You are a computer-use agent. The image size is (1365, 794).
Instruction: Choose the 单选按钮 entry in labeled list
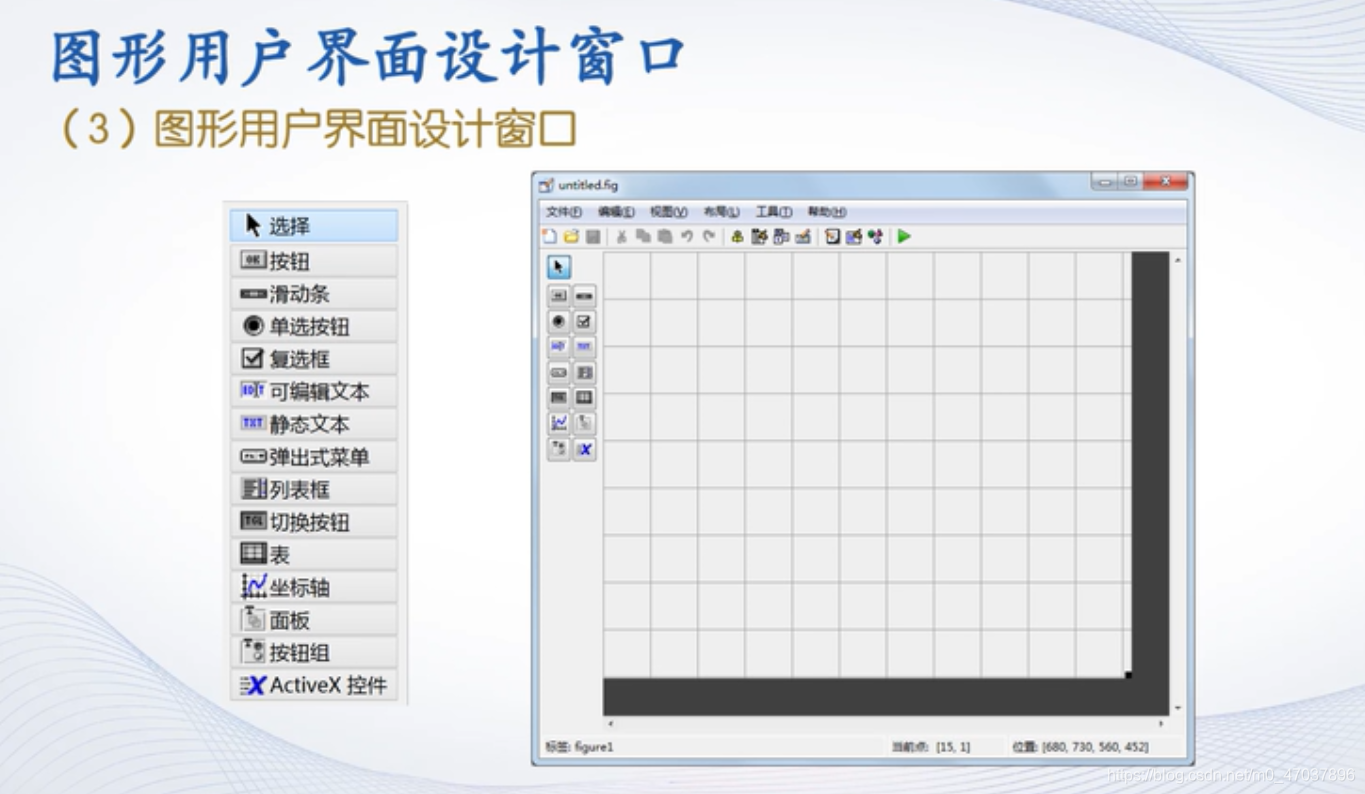pyautogui.click(x=314, y=326)
